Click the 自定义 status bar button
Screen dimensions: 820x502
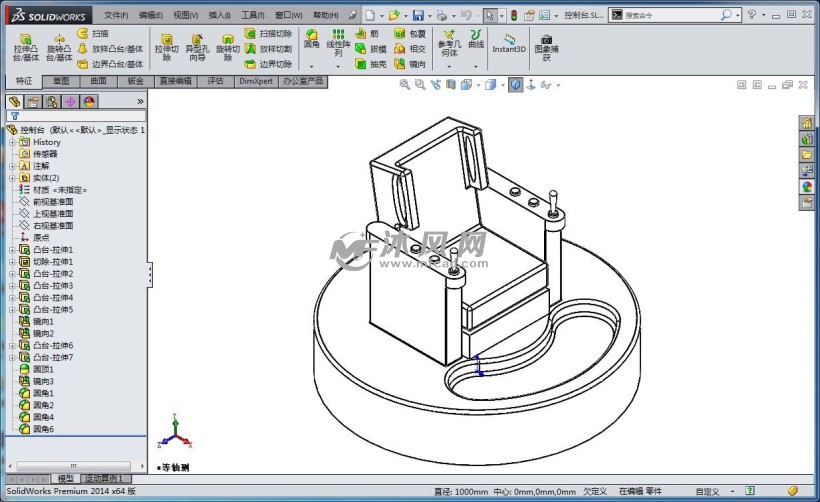pyautogui.click(x=707, y=492)
